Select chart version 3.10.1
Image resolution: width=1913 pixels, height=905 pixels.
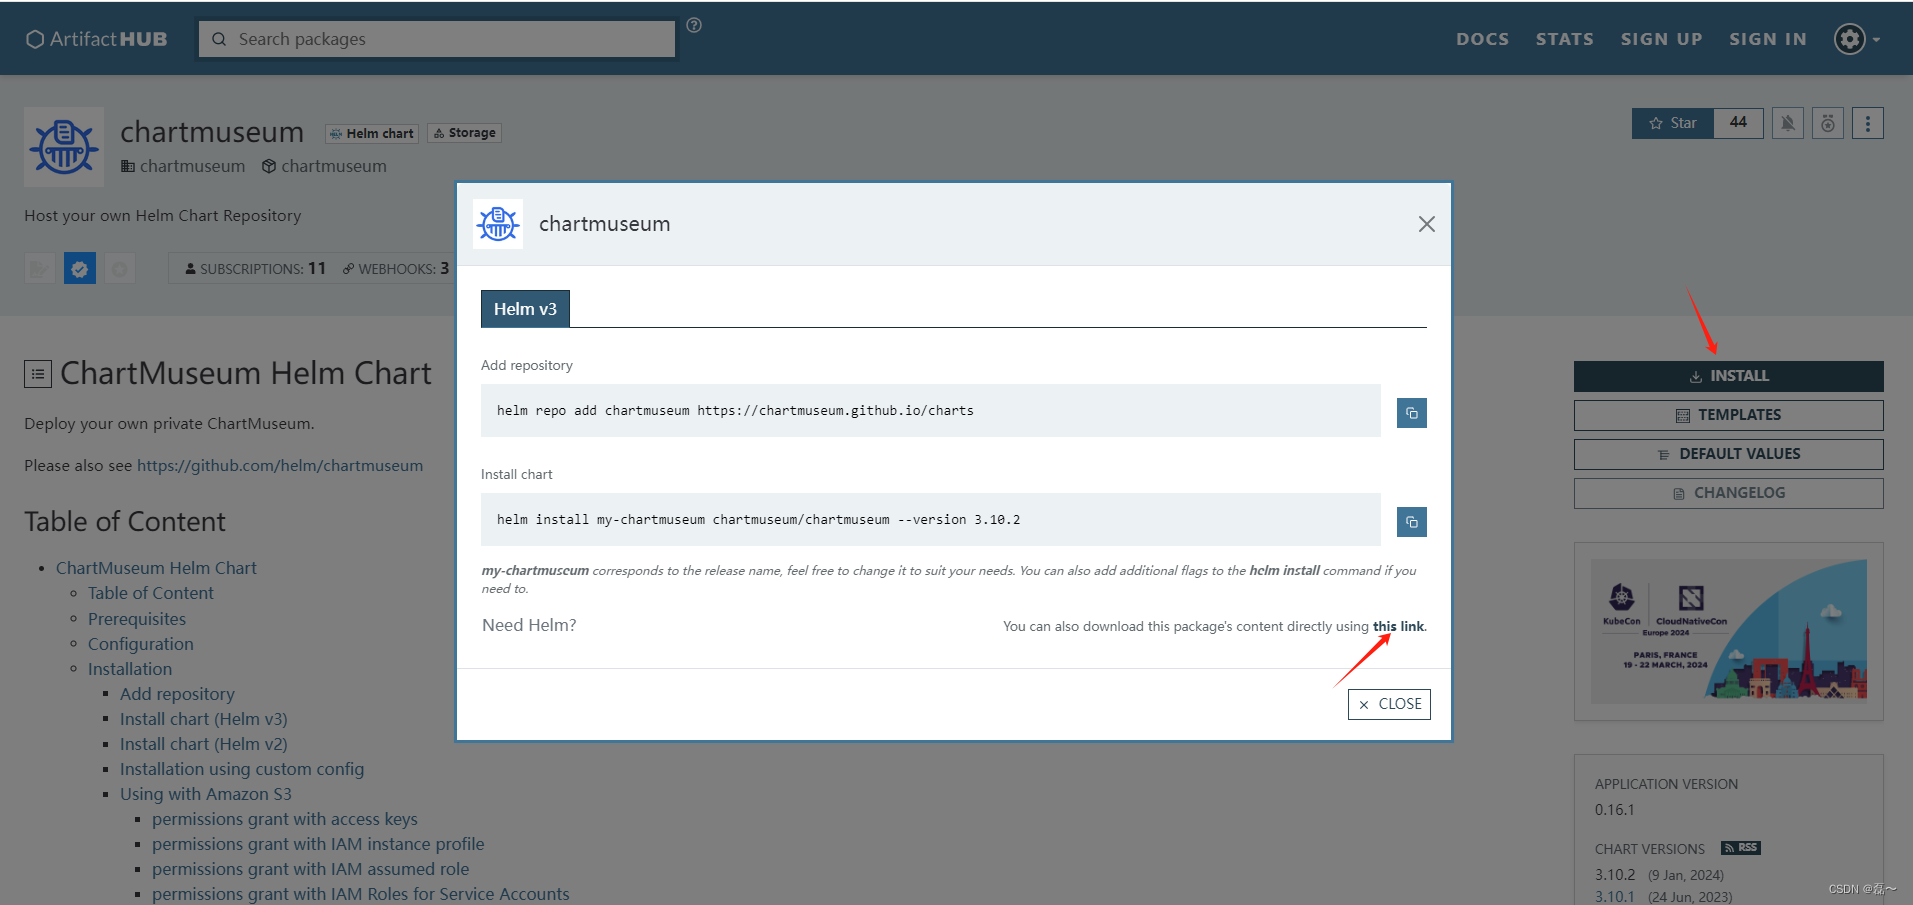(1615, 897)
